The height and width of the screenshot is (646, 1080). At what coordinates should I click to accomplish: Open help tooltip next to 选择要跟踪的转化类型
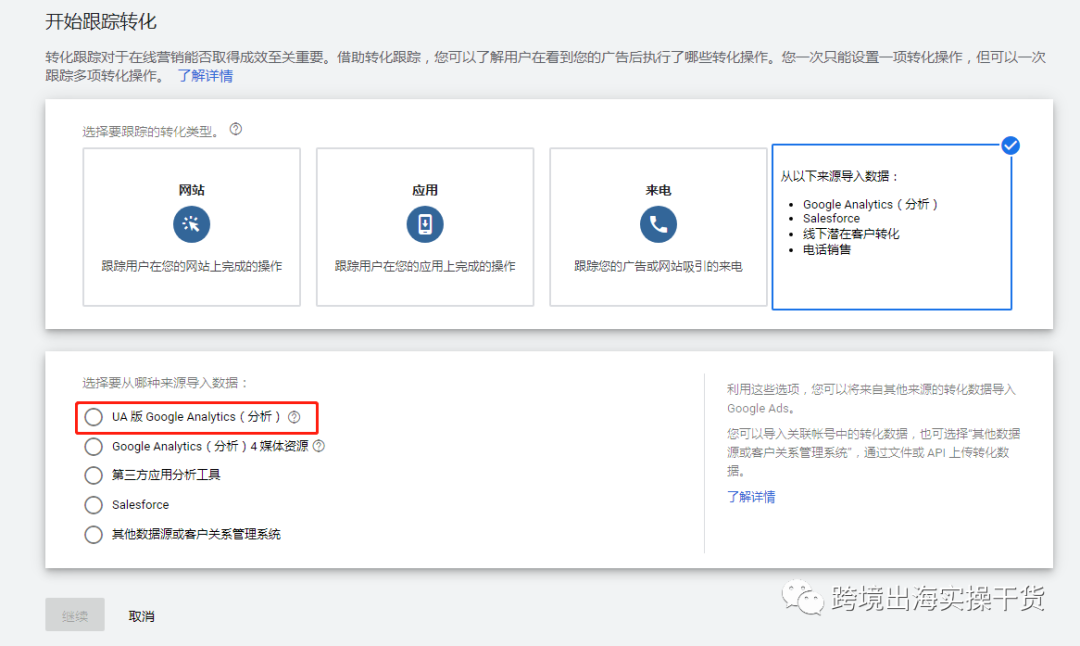pyautogui.click(x=235, y=128)
